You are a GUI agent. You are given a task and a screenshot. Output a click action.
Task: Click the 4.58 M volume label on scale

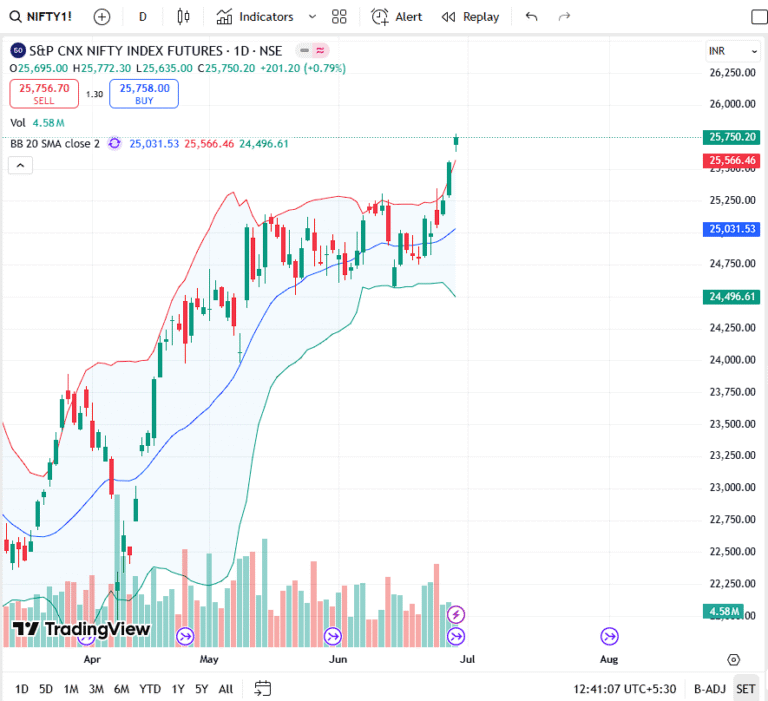(x=723, y=611)
